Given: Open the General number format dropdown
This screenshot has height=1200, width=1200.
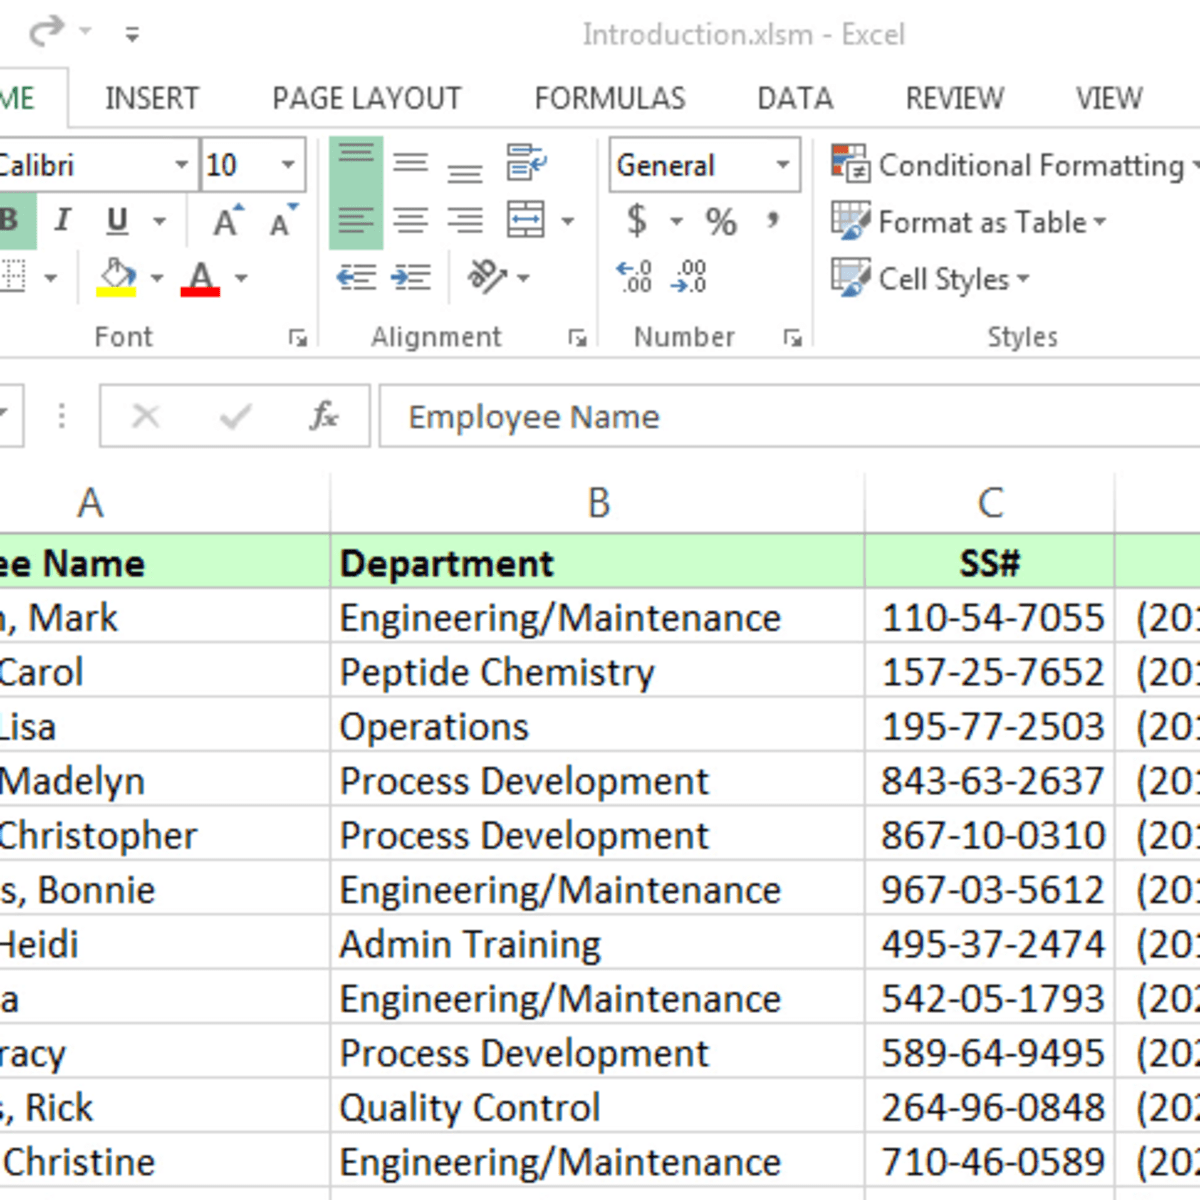Looking at the screenshot, I should pos(785,166).
